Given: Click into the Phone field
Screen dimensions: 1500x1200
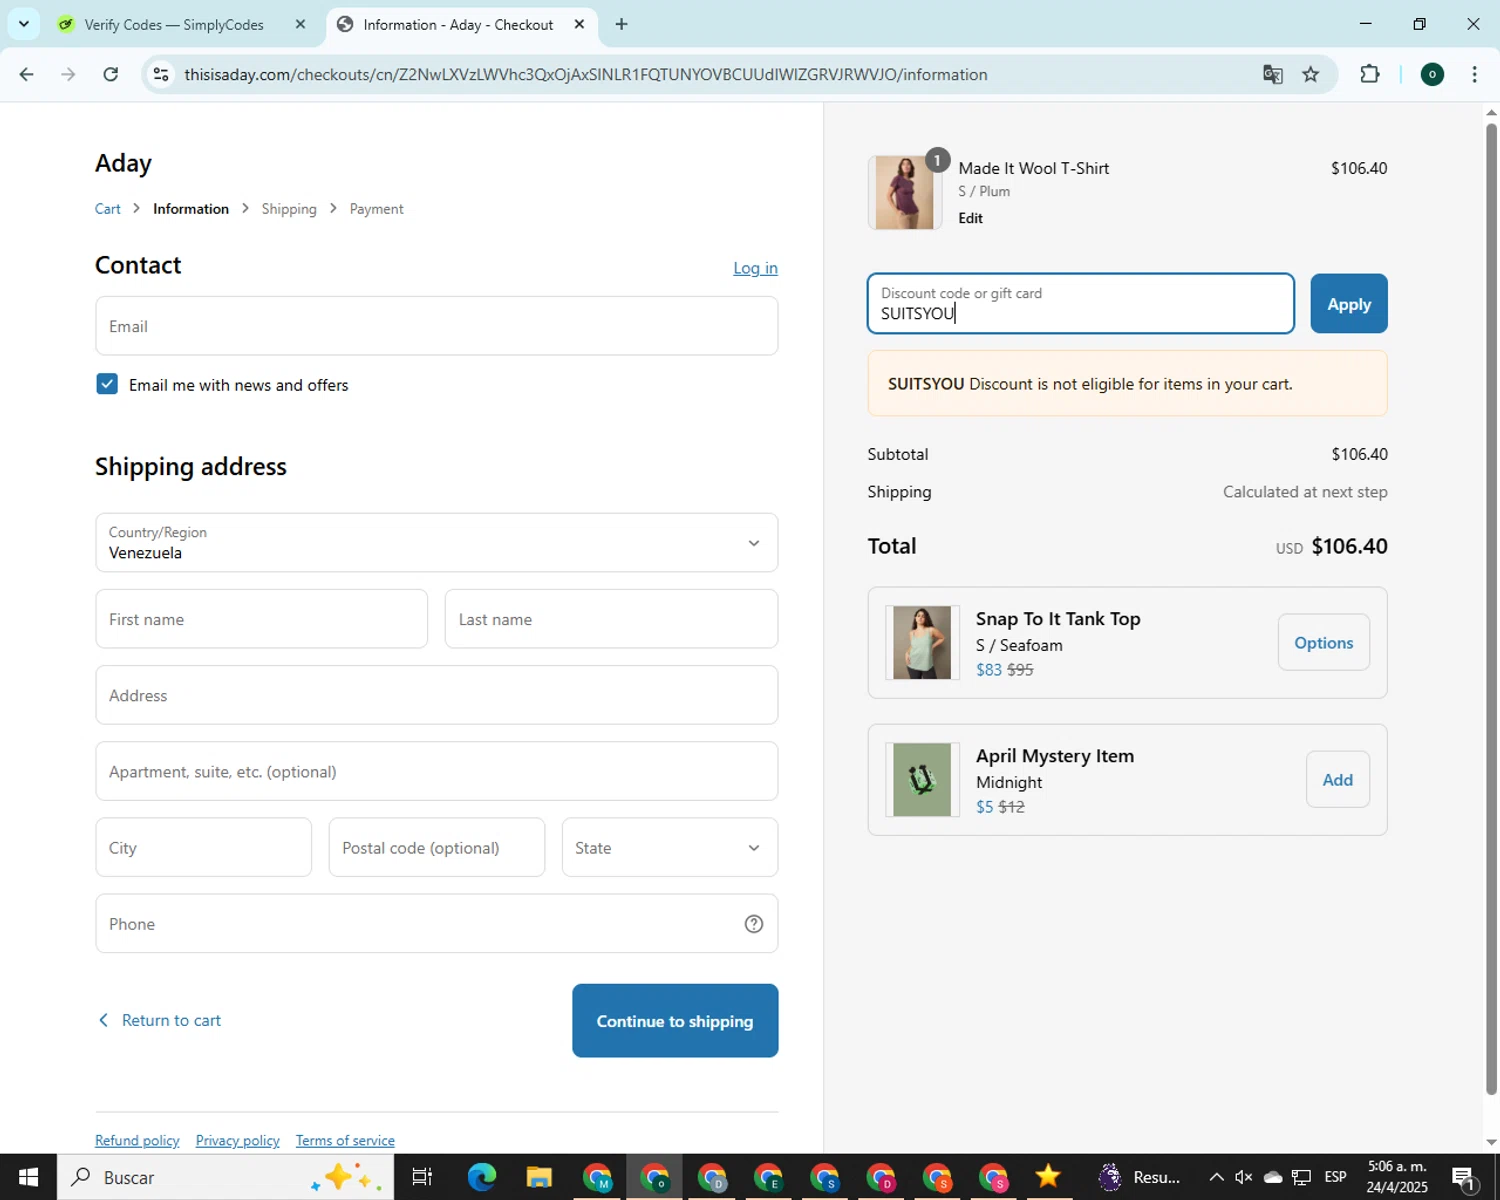Looking at the screenshot, I should (x=437, y=924).
